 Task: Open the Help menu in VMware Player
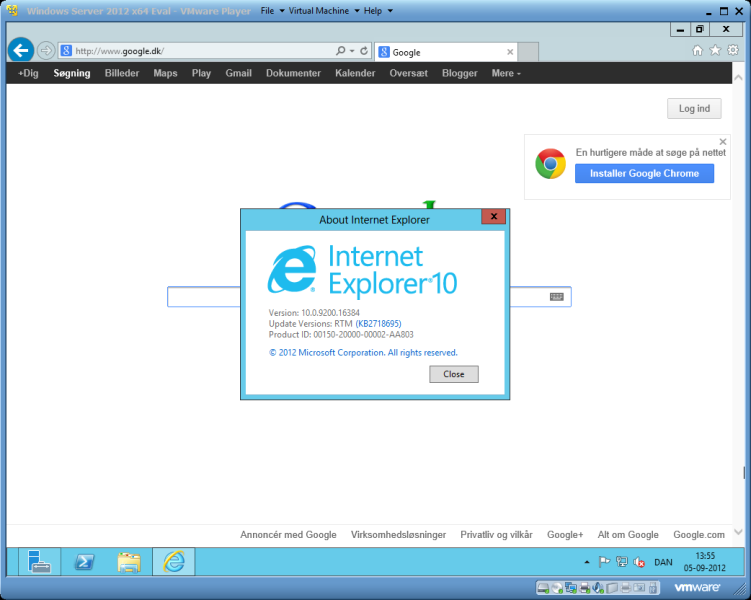click(x=373, y=11)
